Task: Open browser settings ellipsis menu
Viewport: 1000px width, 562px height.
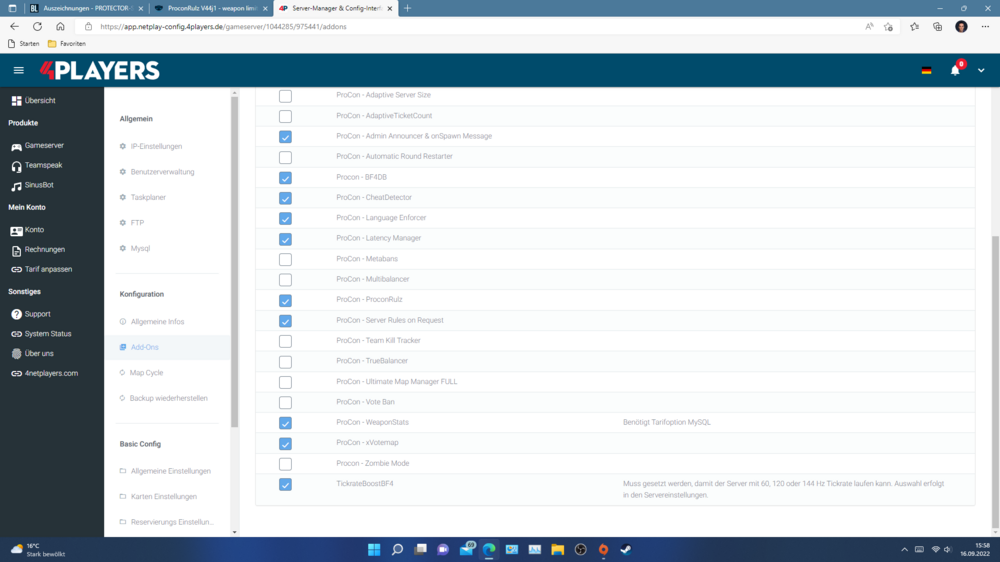Action: (985, 27)
